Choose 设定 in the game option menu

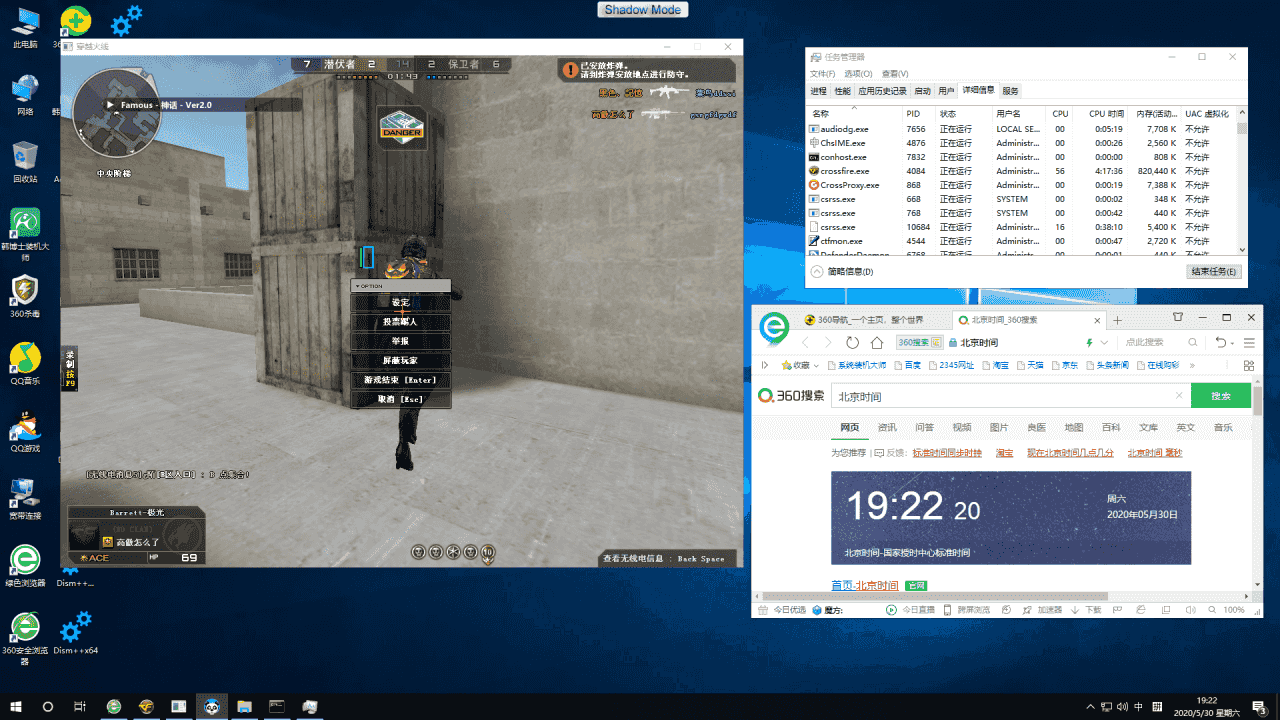(x=400, y=303)
